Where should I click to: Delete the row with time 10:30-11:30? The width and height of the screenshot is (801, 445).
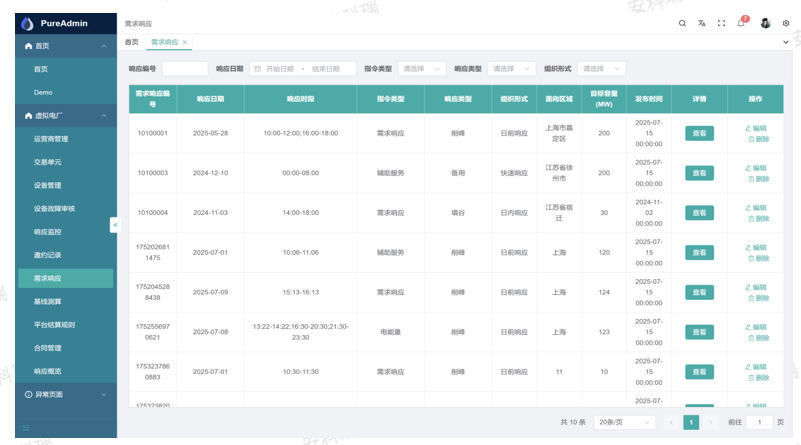click(x=758, y=378)
